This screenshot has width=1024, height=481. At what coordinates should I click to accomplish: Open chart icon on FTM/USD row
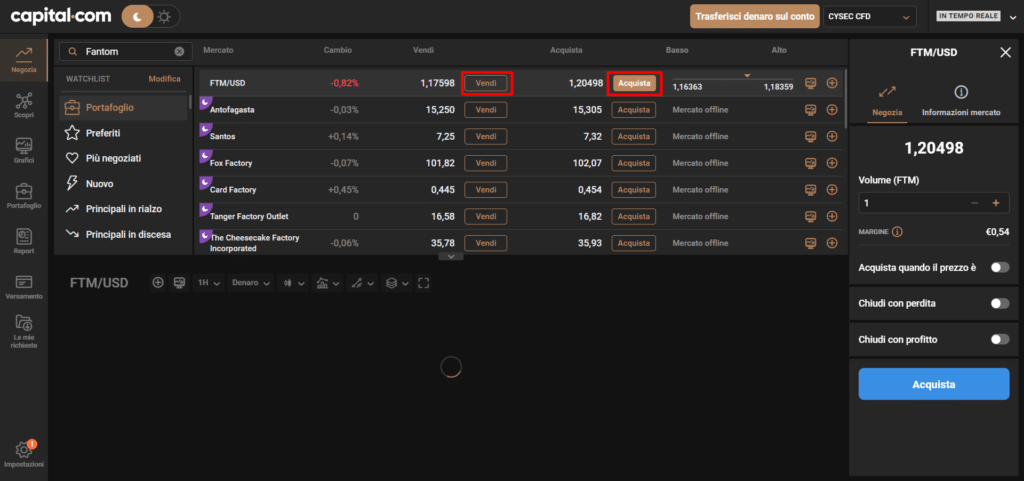coord(810,83)
